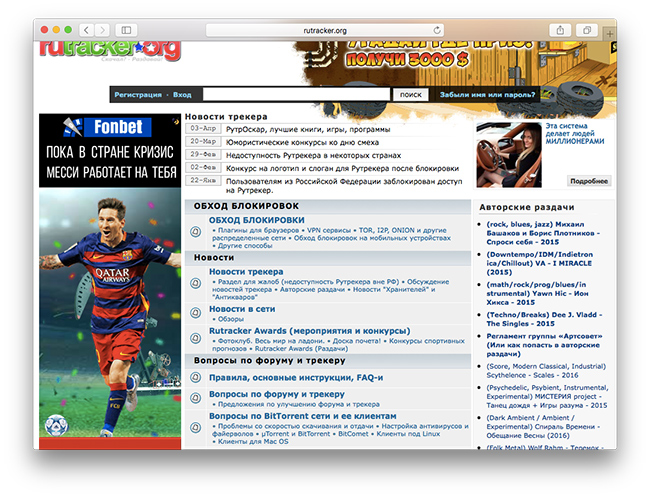Open the Предложения по улучшению форума subforum

click(298, 404)
